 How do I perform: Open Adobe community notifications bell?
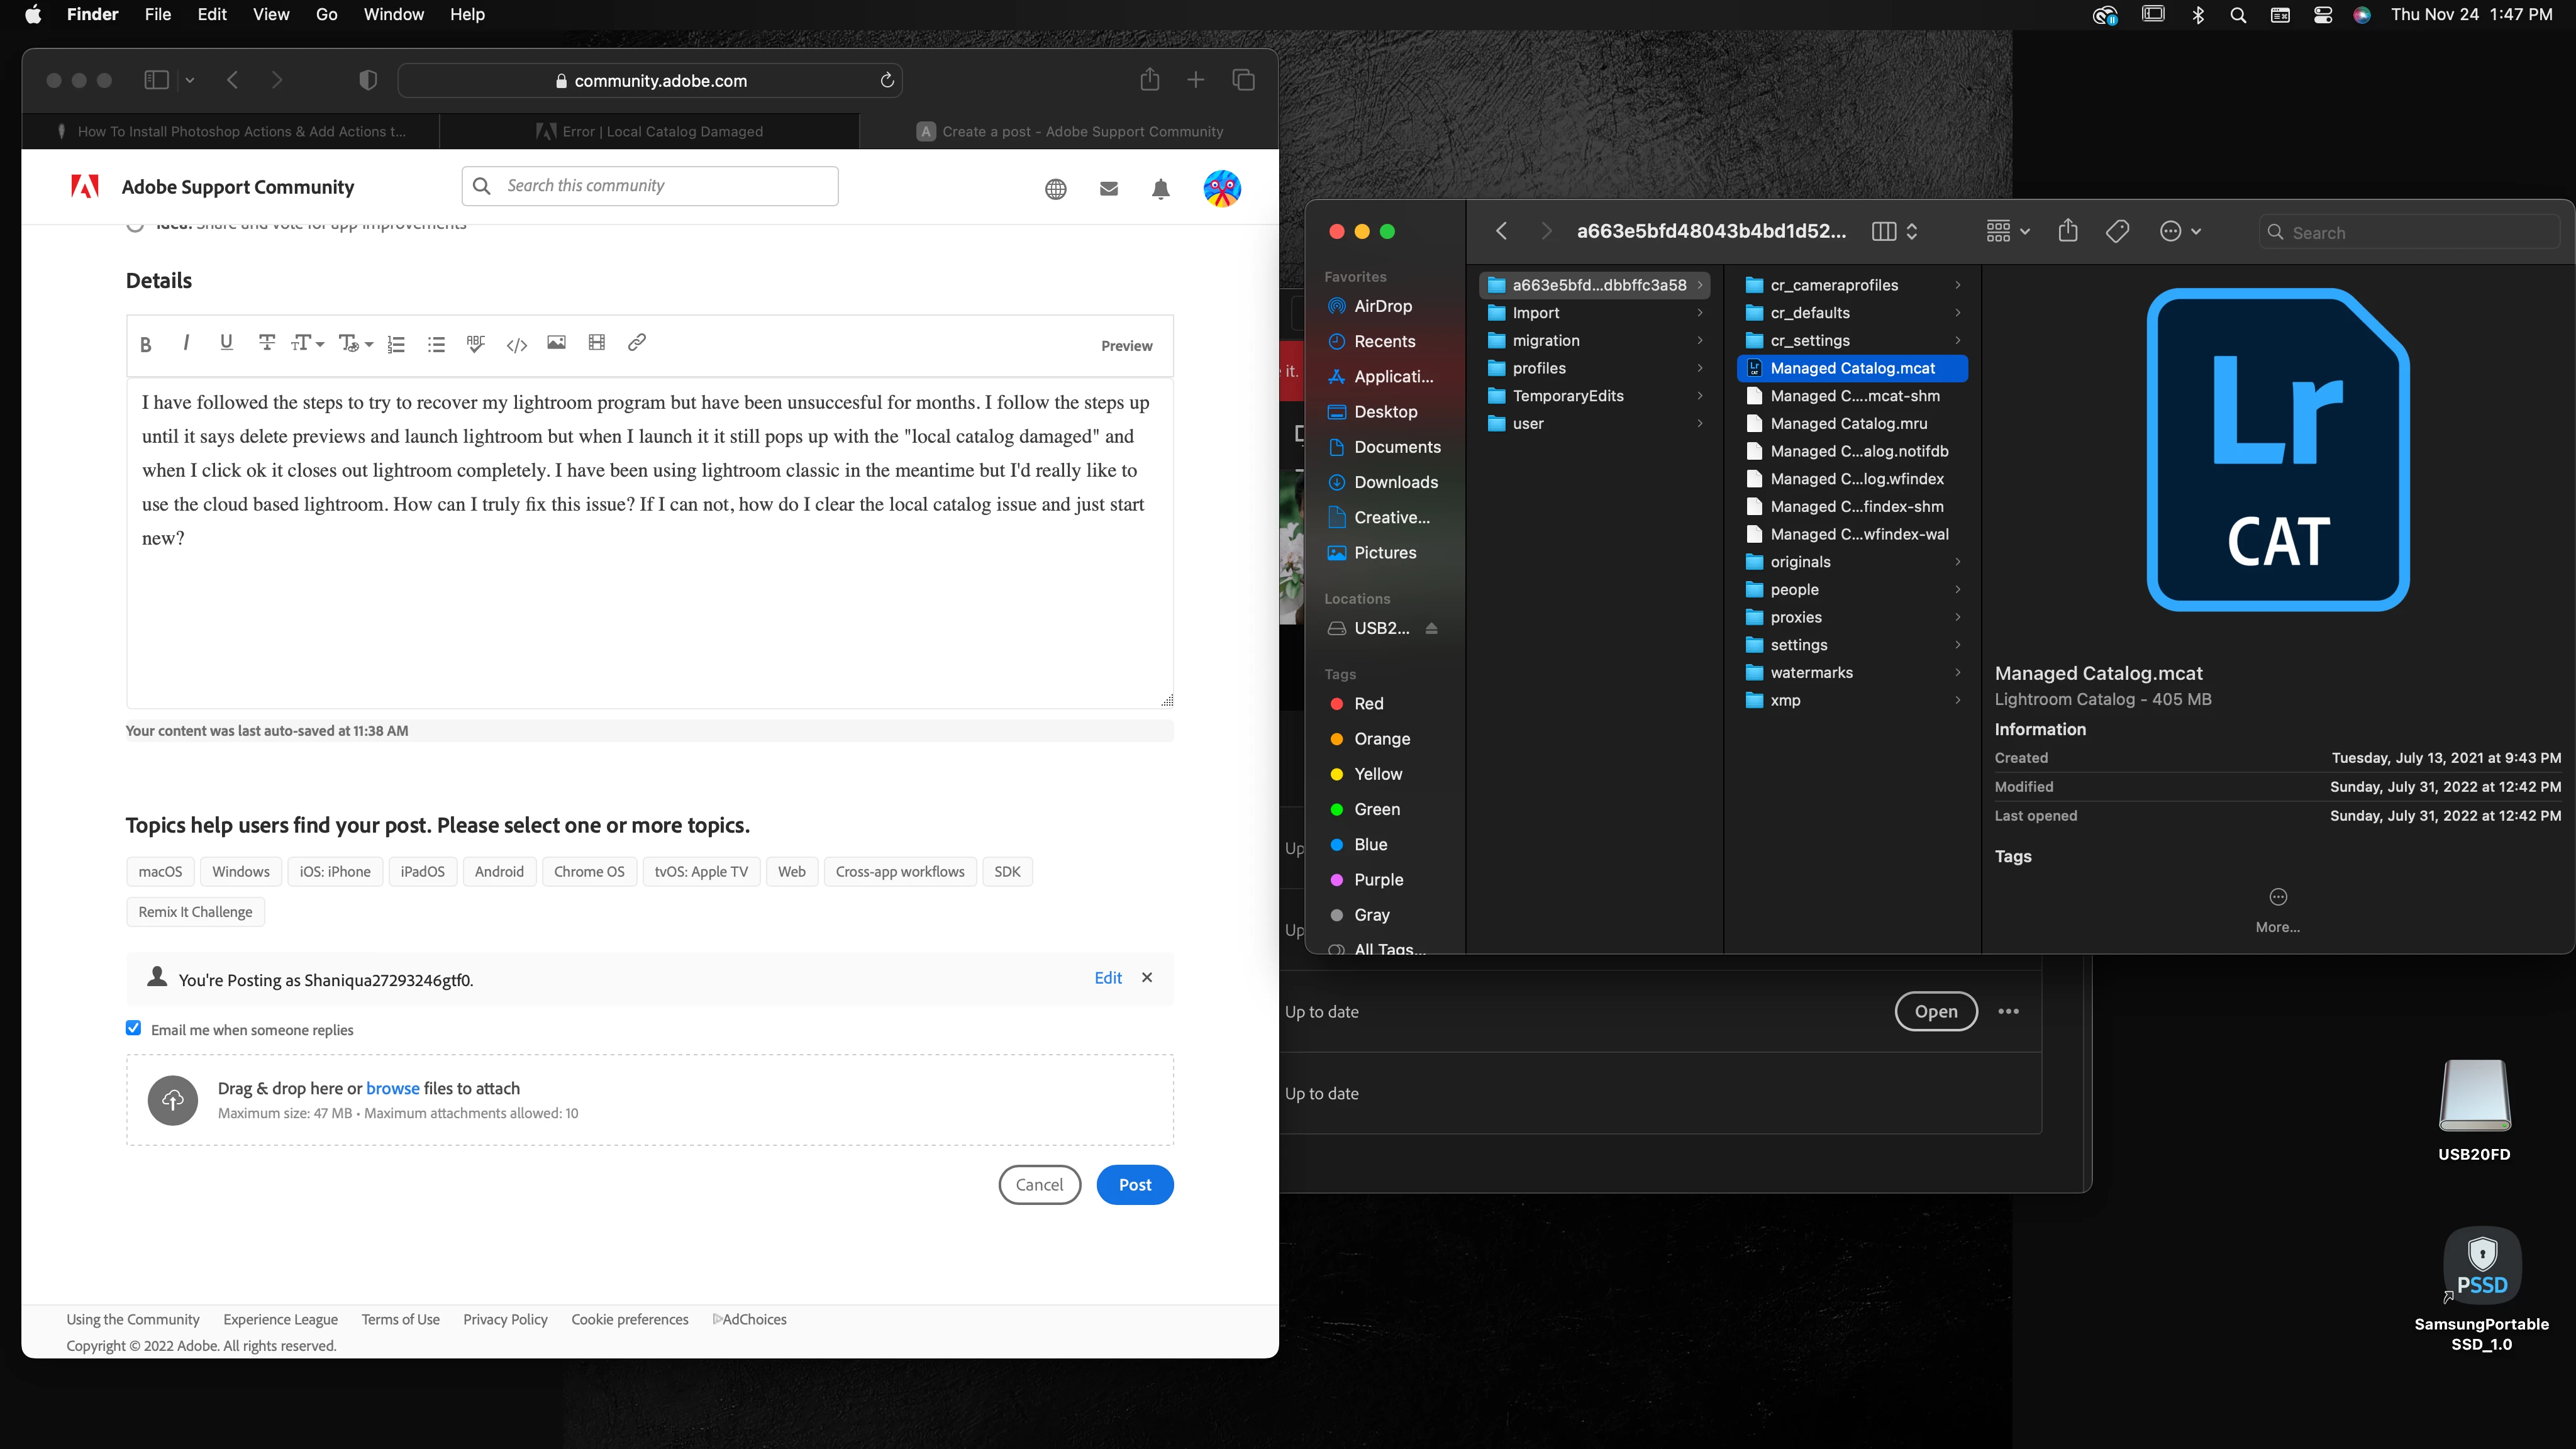coord(1160,189)
